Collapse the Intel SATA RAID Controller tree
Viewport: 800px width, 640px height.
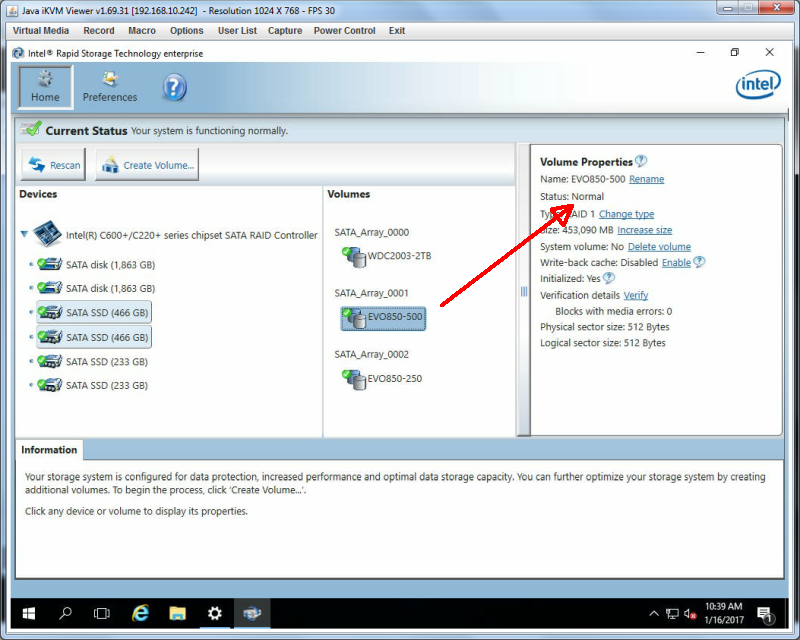pyautogui.click(x=24, y=234)
